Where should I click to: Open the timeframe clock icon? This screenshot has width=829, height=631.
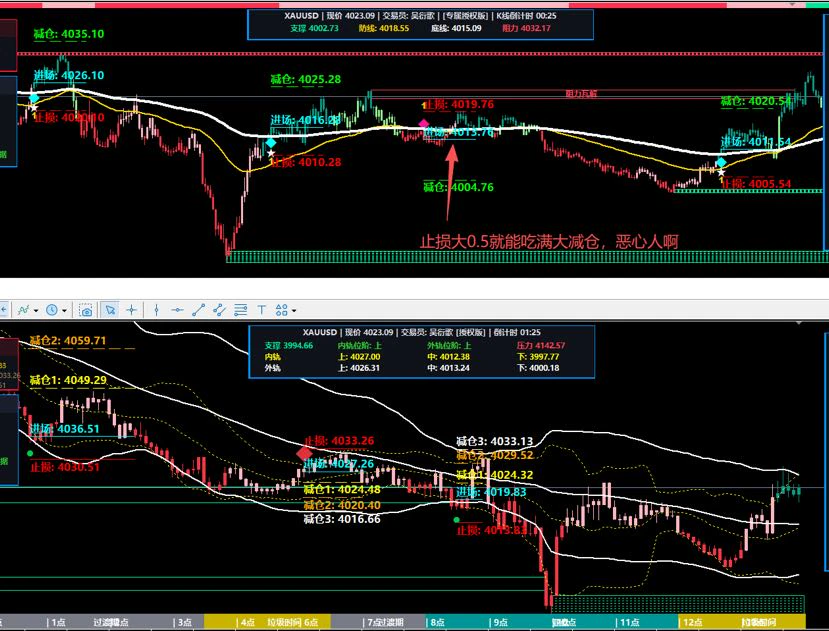click(x=52, y=310)
